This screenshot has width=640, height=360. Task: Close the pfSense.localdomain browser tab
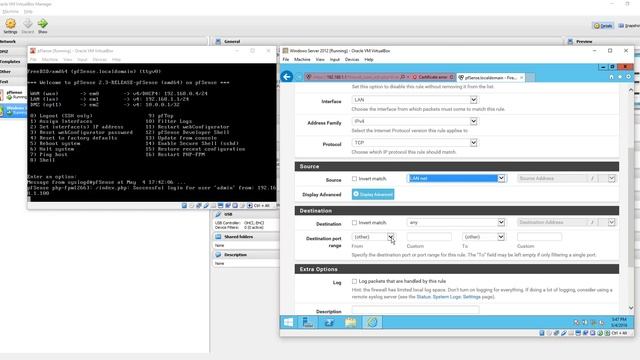coord(521,77)
